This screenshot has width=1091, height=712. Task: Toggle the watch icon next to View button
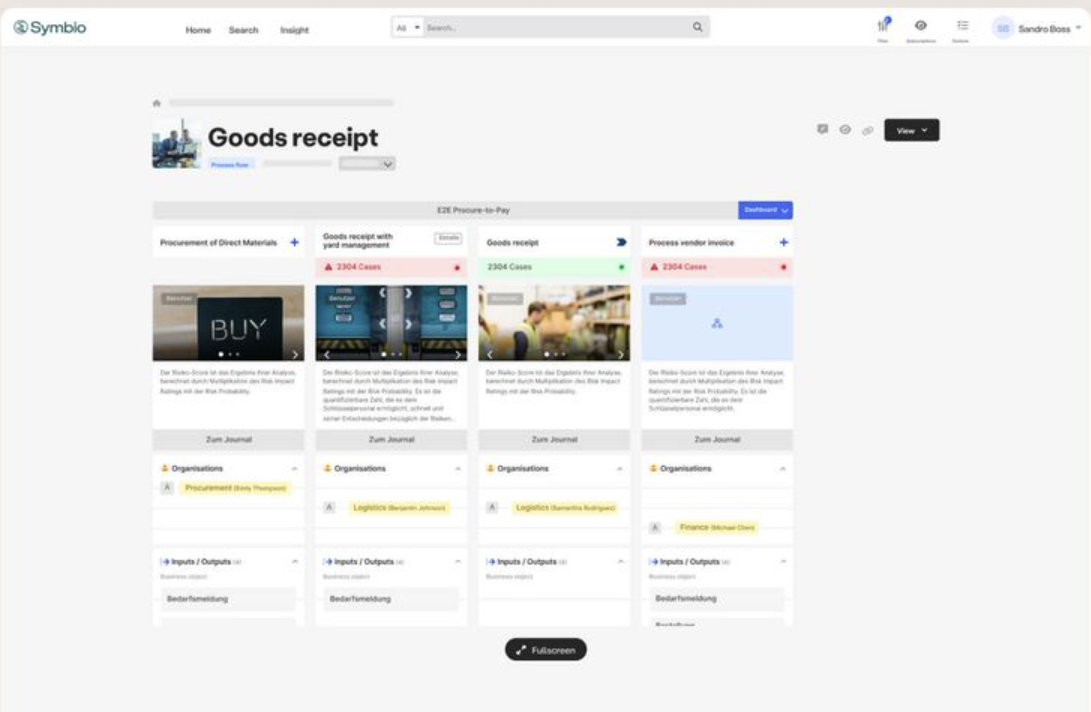pos(845,130)
